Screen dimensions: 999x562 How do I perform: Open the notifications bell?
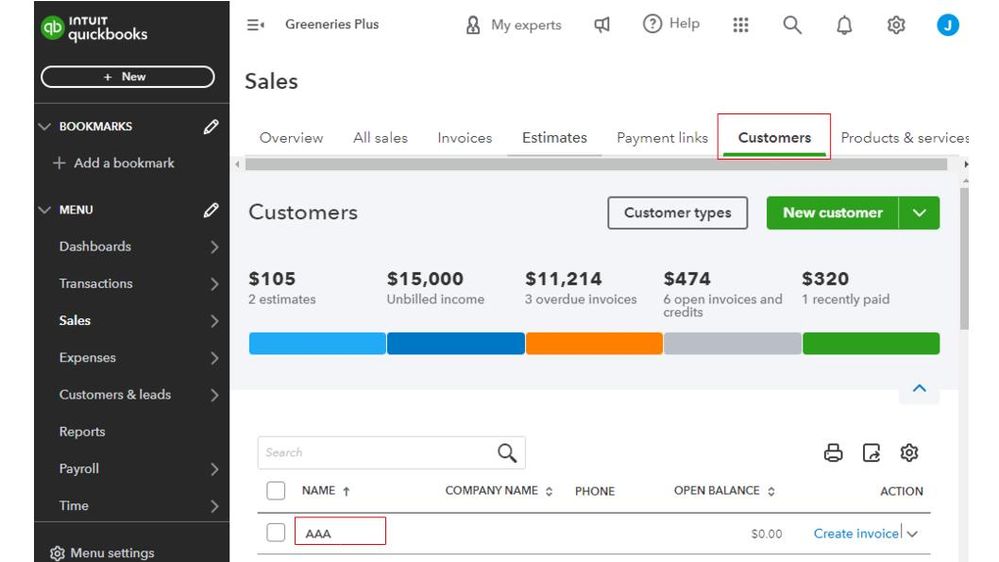click(844, 26)
